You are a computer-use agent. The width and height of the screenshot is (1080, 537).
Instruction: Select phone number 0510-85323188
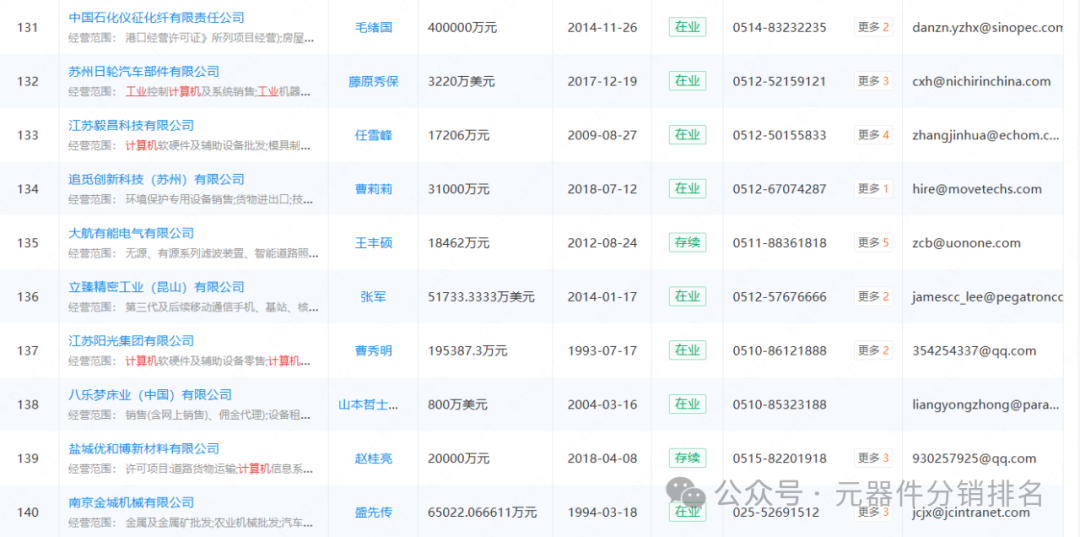[779, 404]
